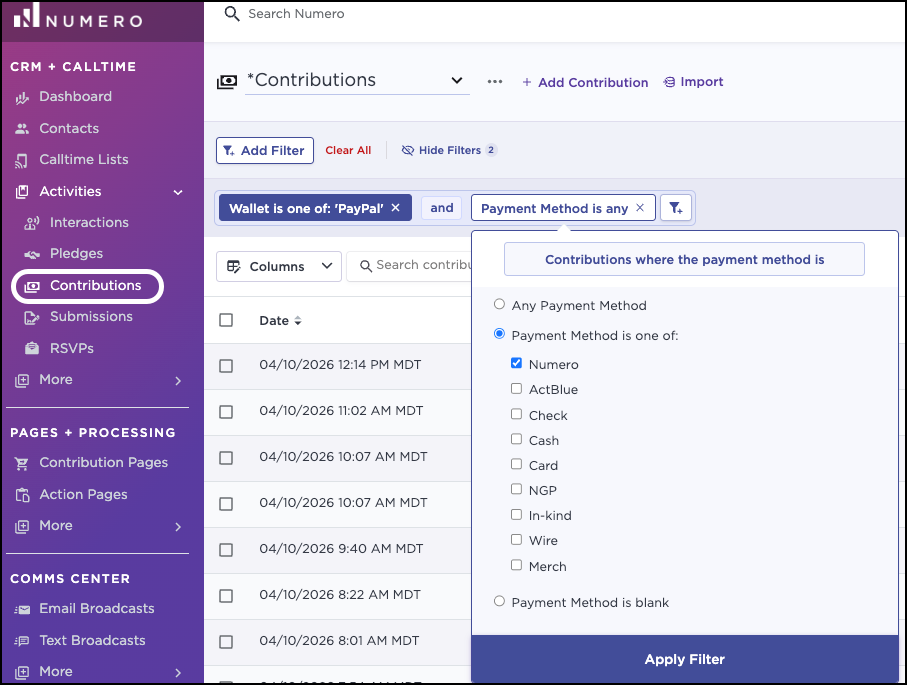Select all rows with header checkbox

tap(226, 320)
